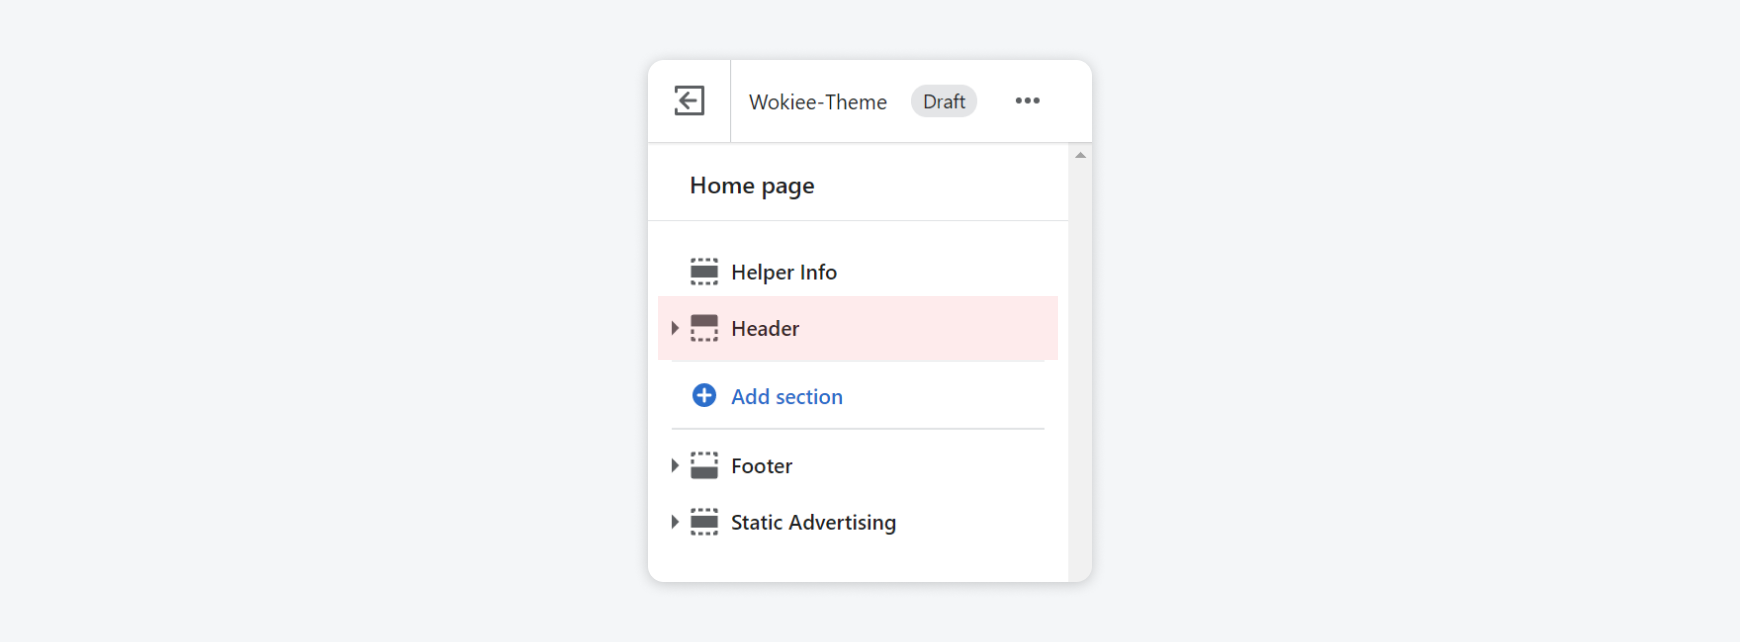Click the Helper Info section icon
1740x642 pixels.
pyautogui.click(x=704, y=272)
